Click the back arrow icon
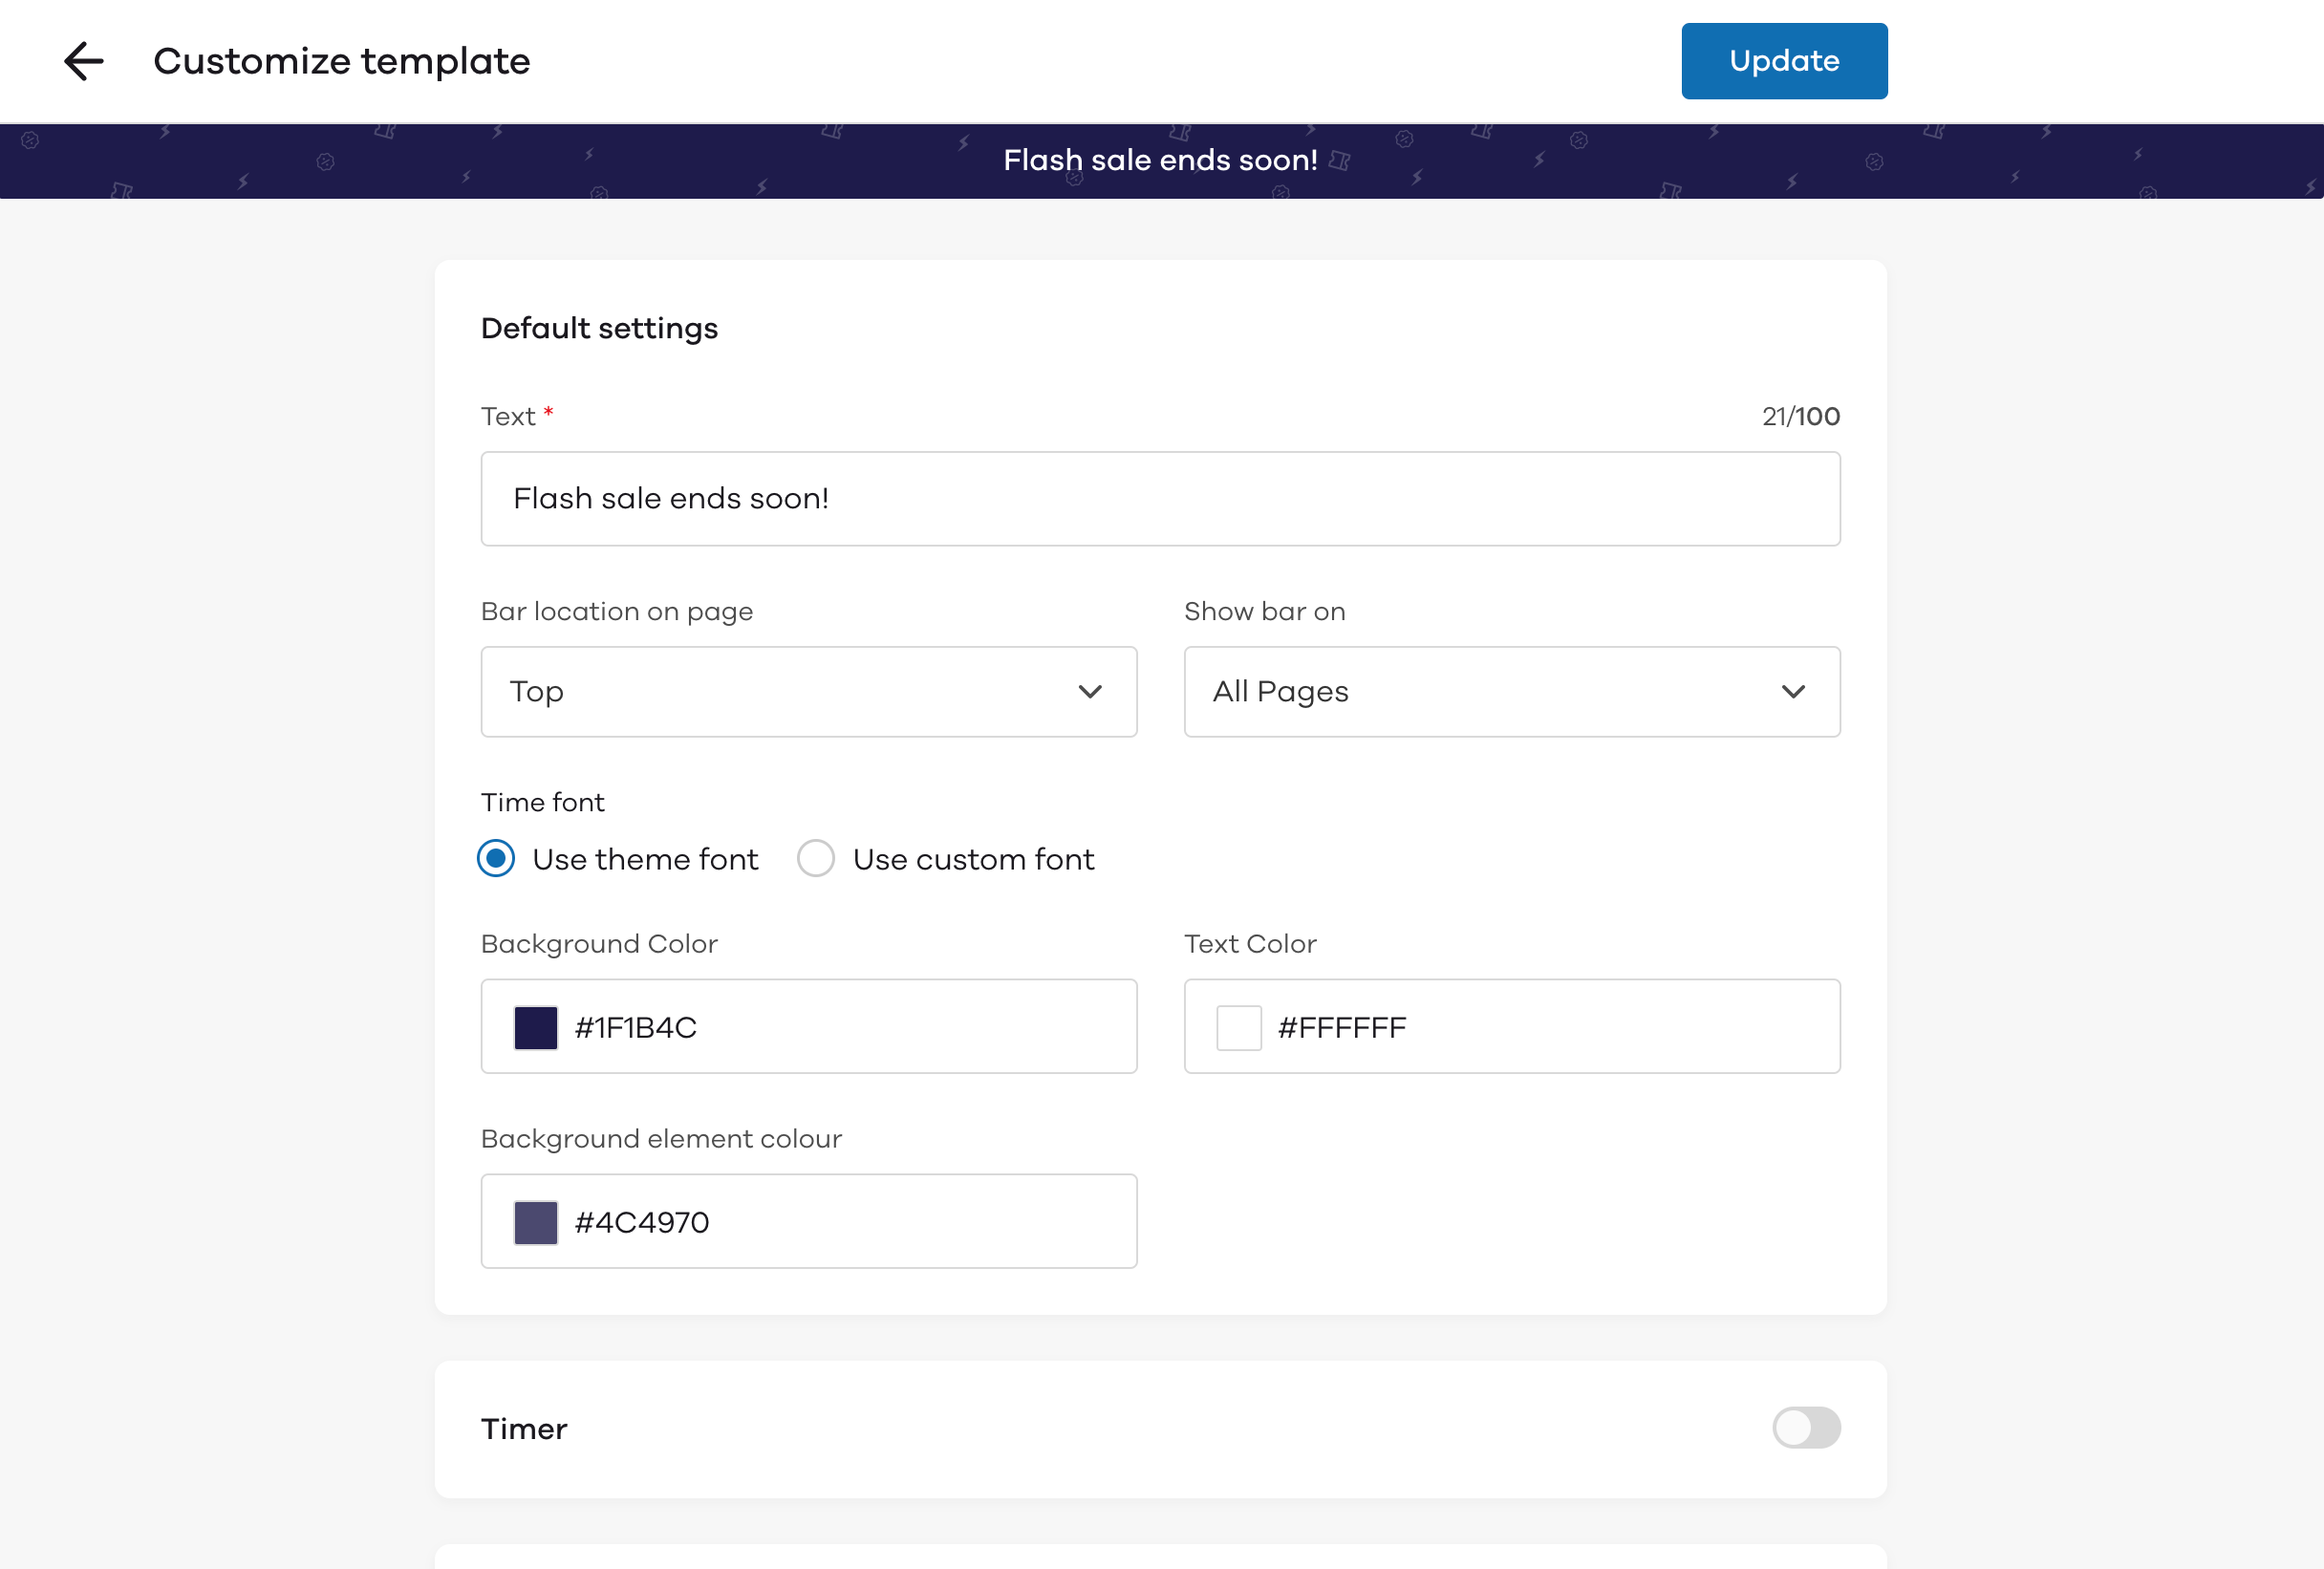 coord(84,61)
